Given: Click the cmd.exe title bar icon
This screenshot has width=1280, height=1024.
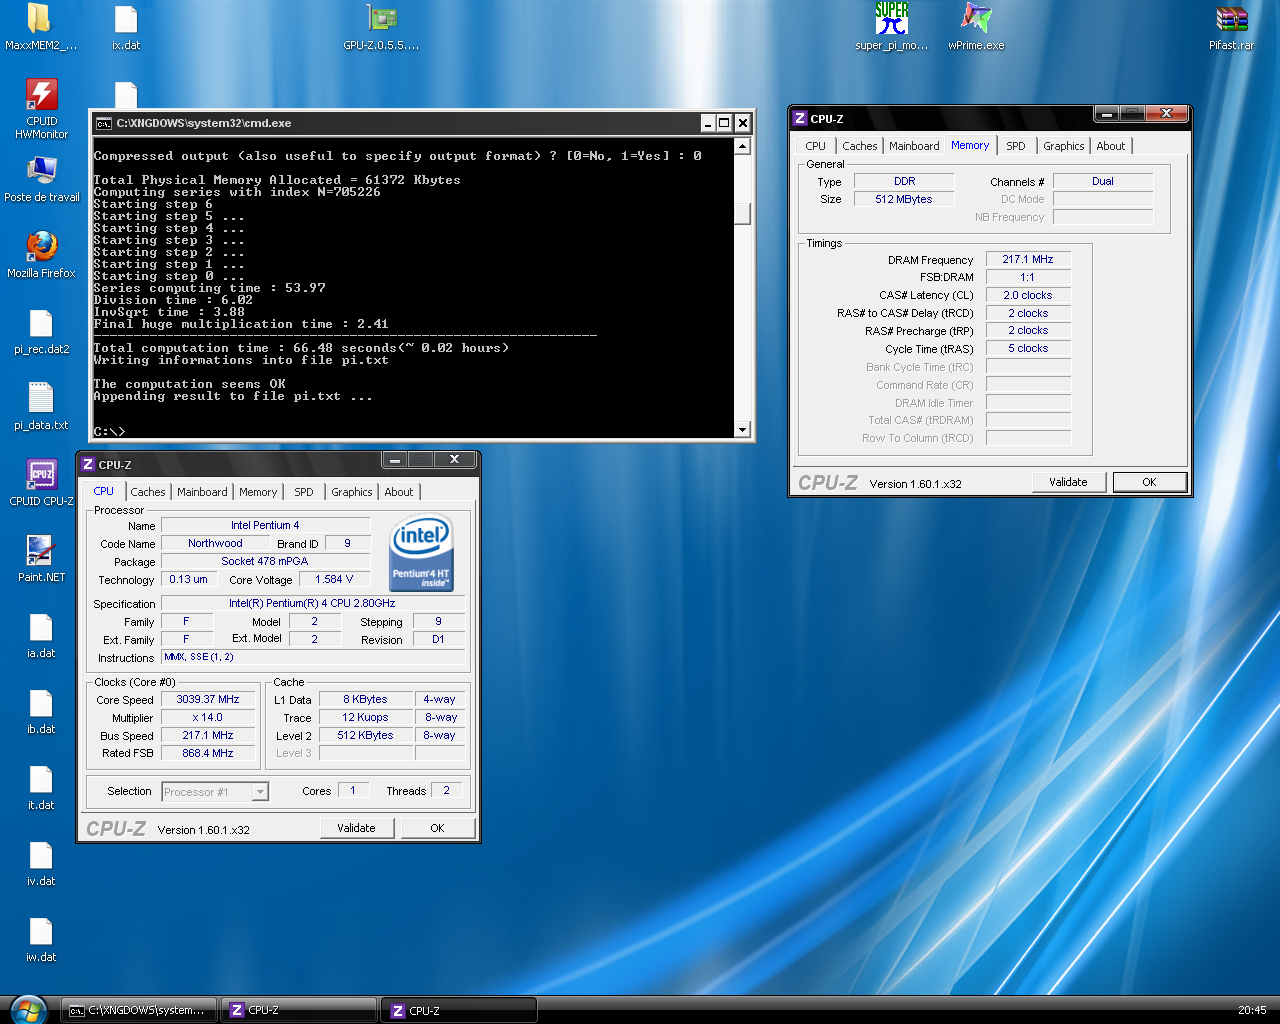Looking at the screenshot, I should coord(103,123).
